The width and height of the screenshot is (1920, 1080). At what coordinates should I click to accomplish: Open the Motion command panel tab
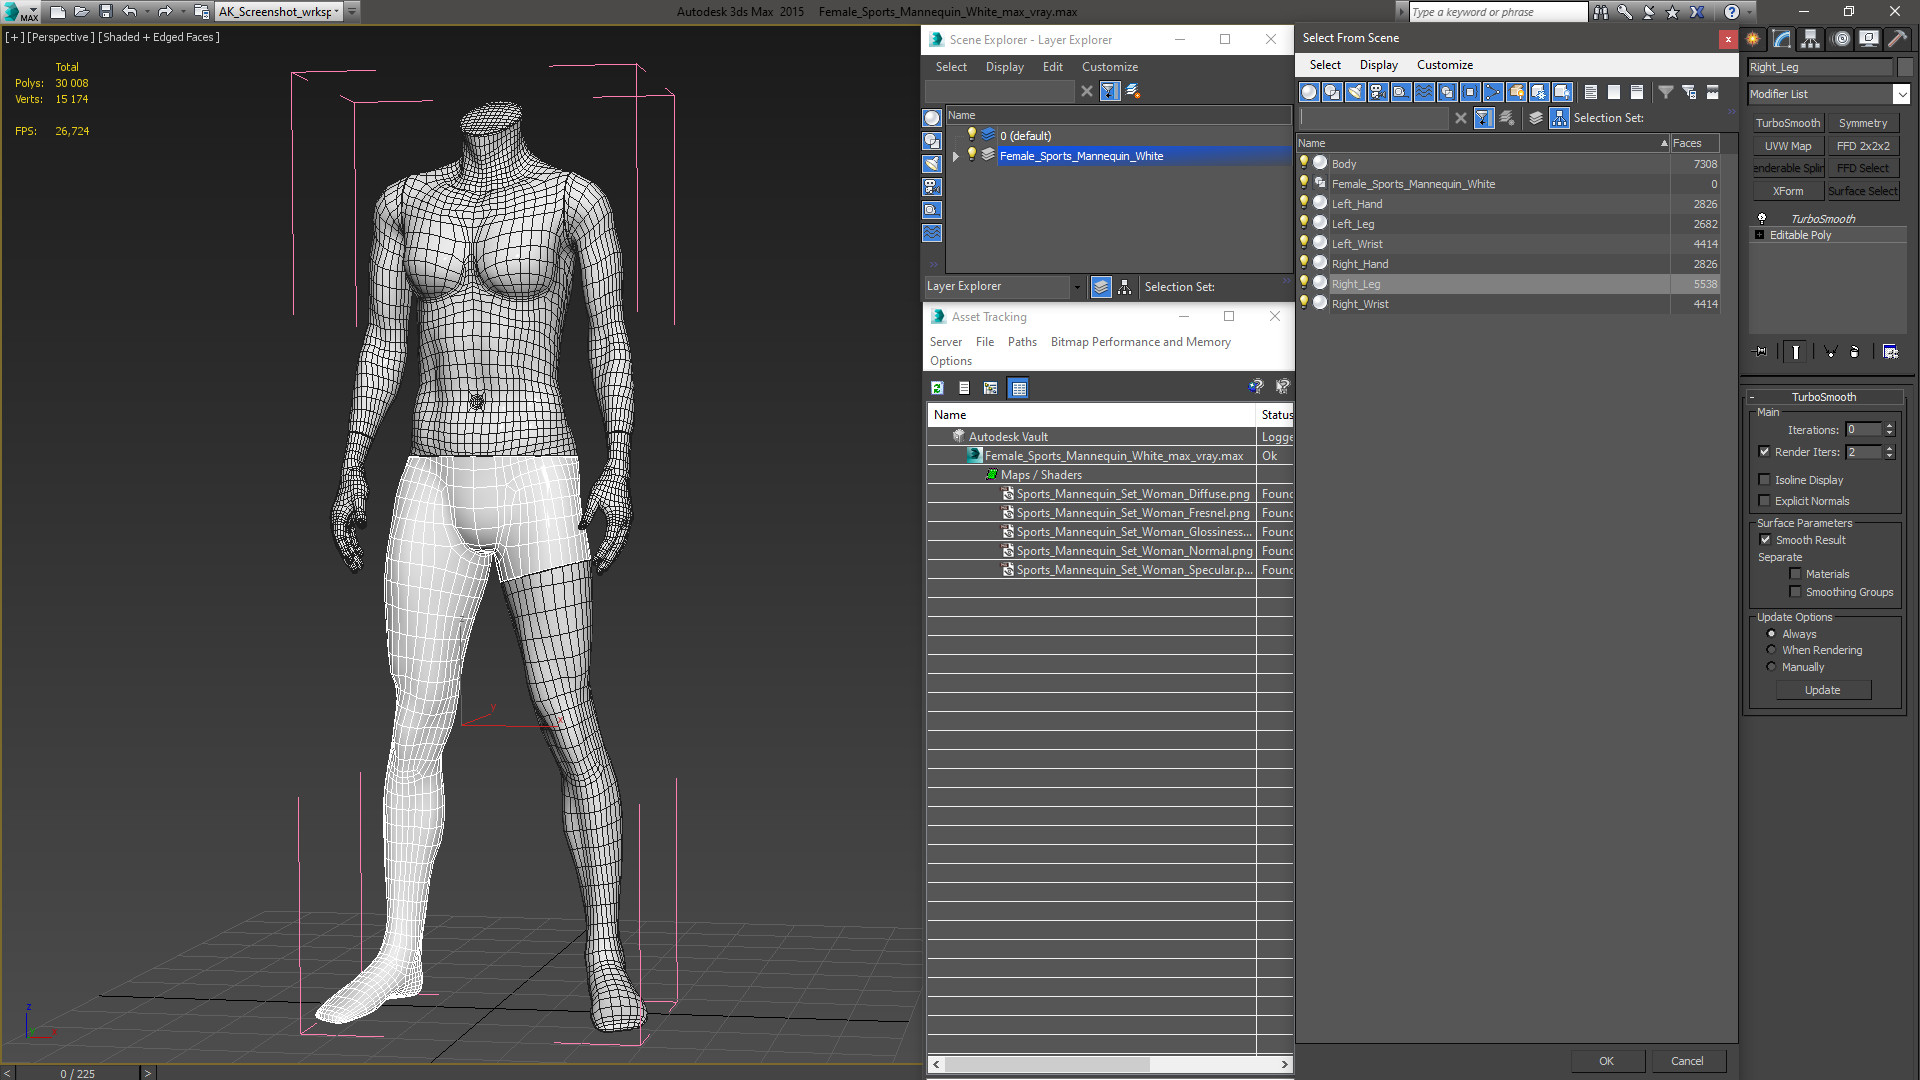(1841, 39)
